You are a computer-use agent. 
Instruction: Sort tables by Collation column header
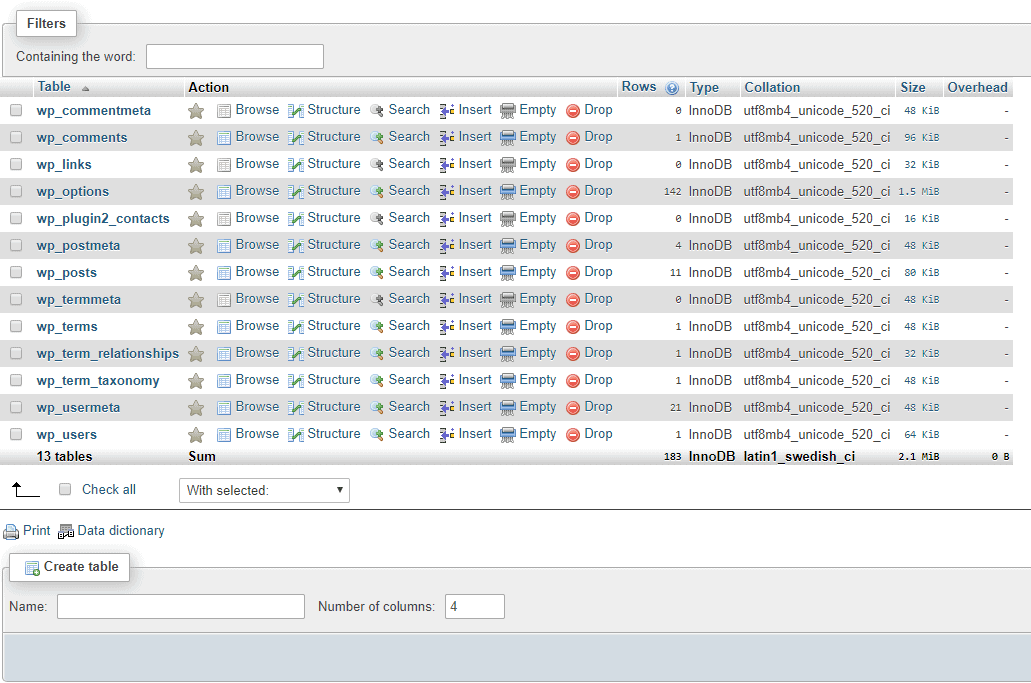tap(772, 87)
